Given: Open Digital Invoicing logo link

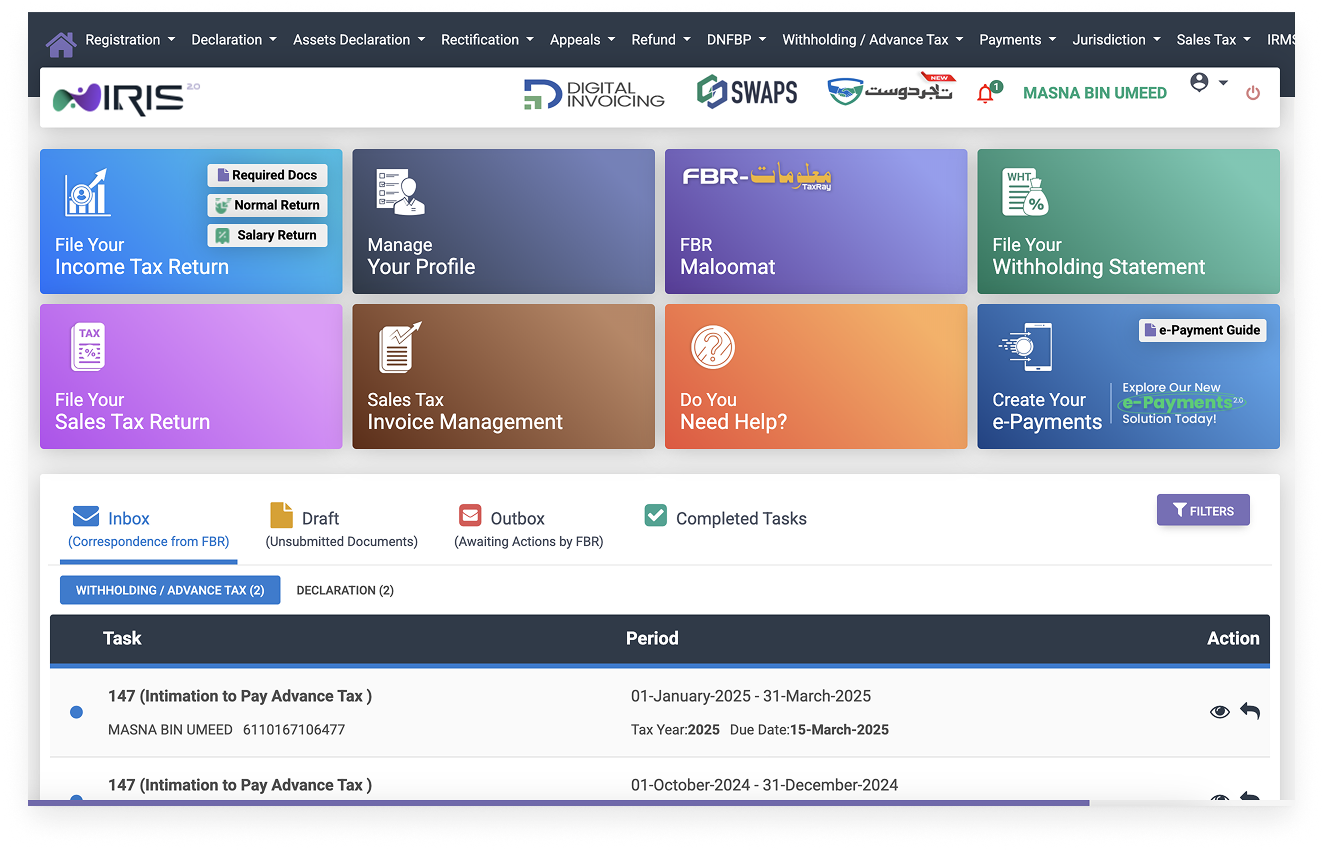Looking at the screenshot, I should pyautogui.click(x=594, y=94).
